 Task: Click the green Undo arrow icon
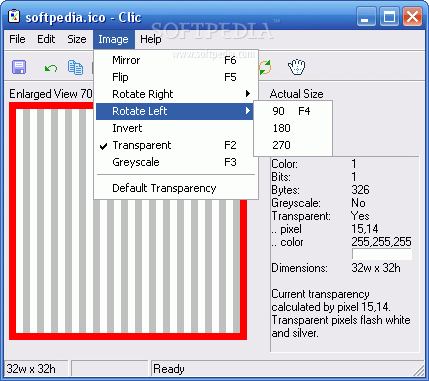[51, 68]
